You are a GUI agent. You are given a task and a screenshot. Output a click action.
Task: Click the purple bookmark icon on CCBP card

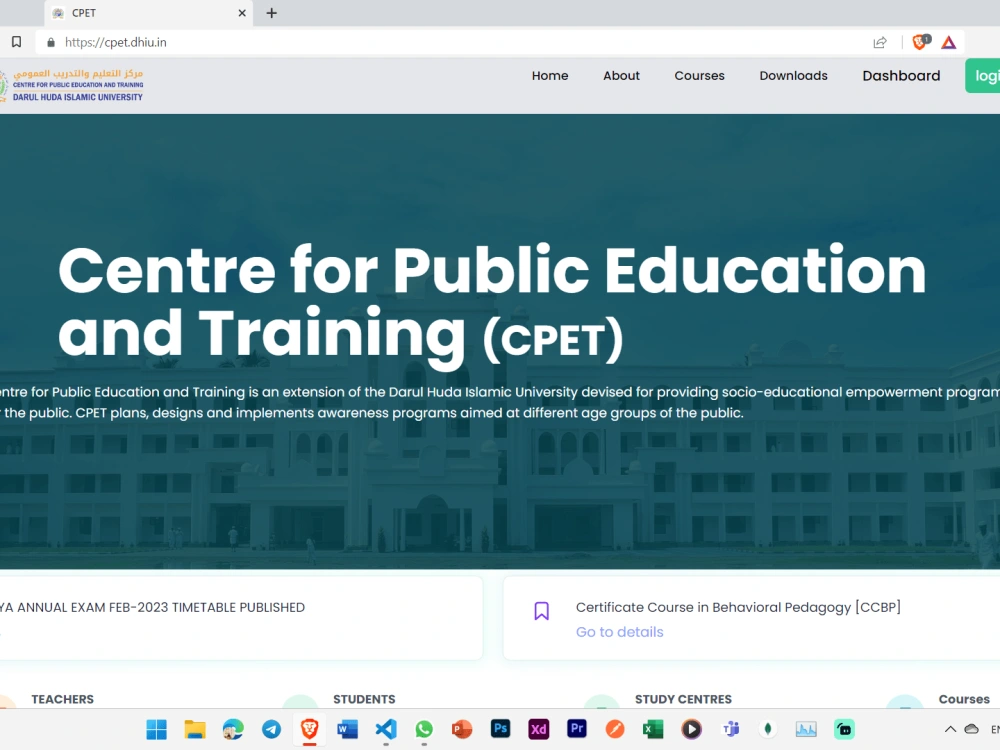tap(541, 611)
